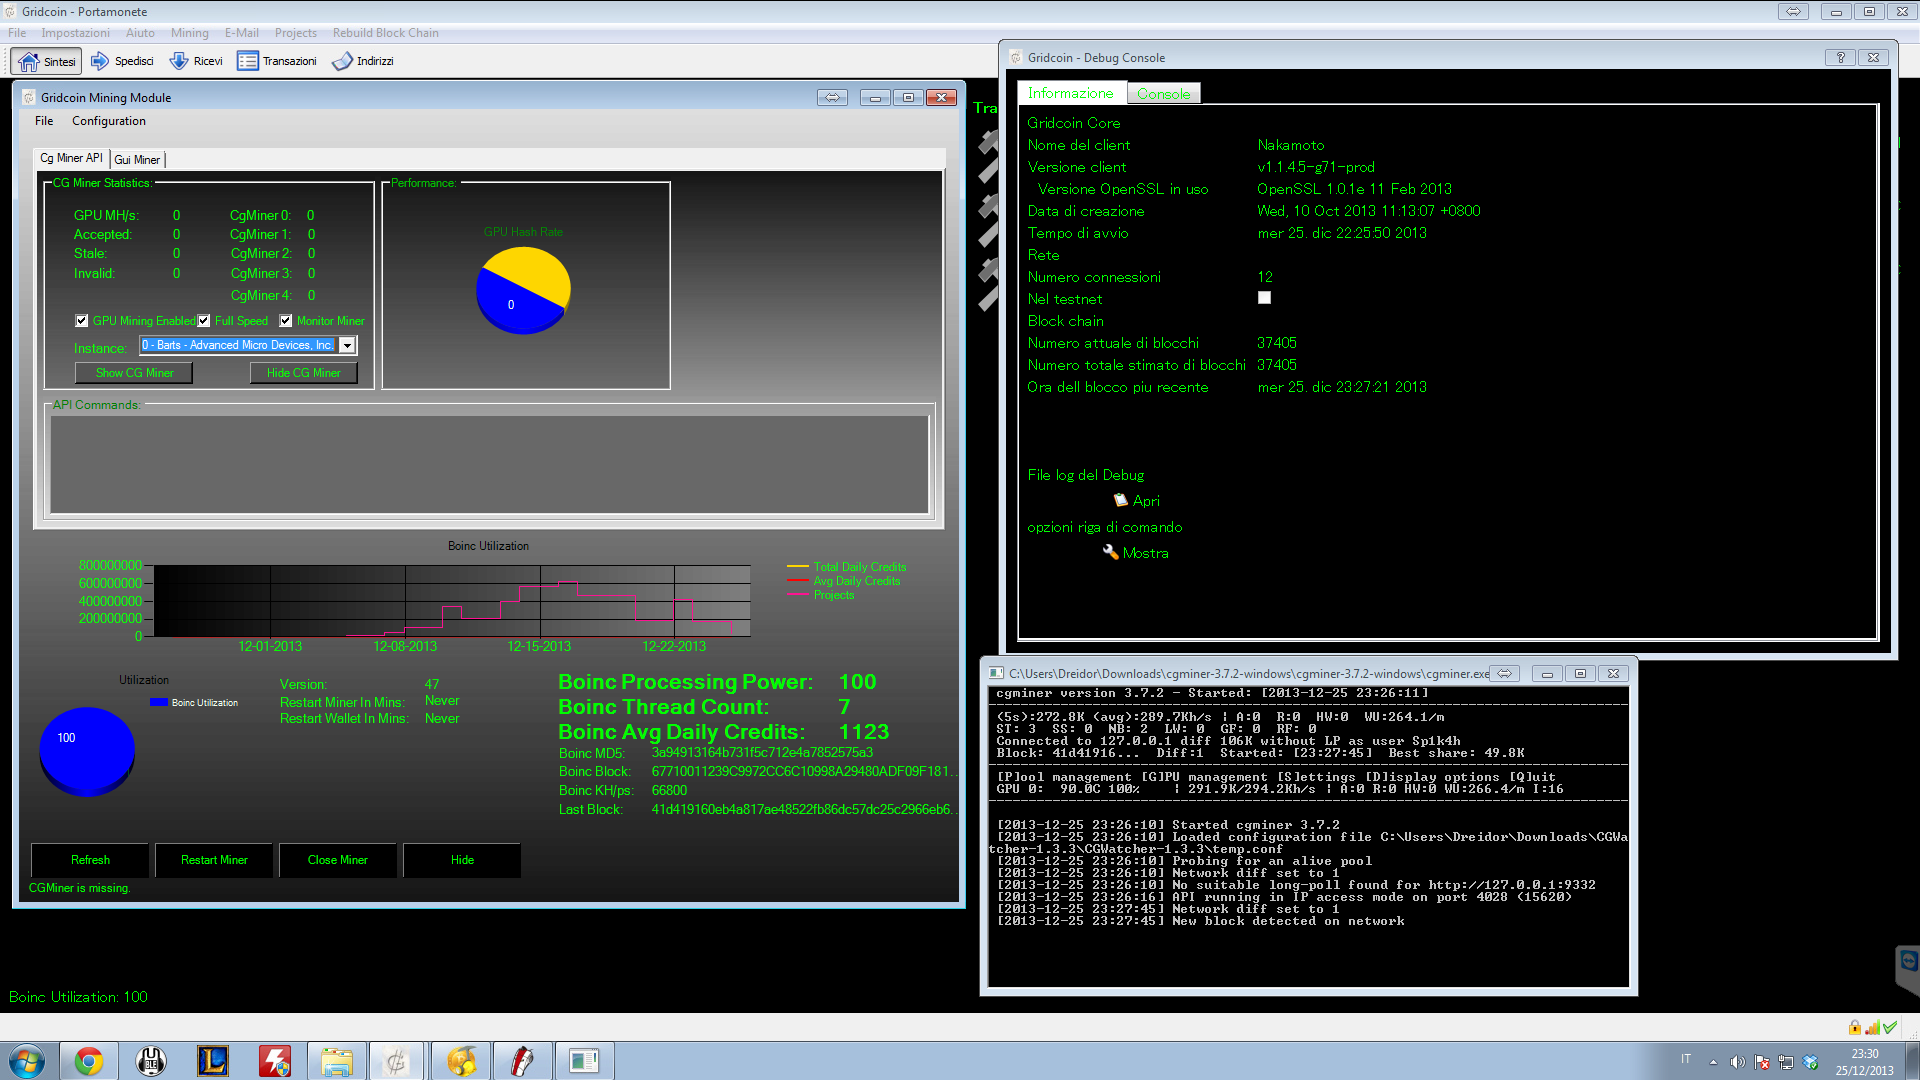Click the blue Boinc Utilization legend swatch
This screenshot has width=1920, height=1080.
coord(159,702)
